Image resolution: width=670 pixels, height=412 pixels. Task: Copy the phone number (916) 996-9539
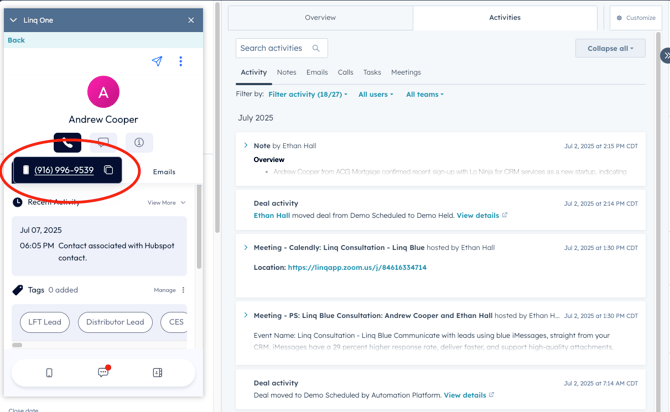coord(109,170)
